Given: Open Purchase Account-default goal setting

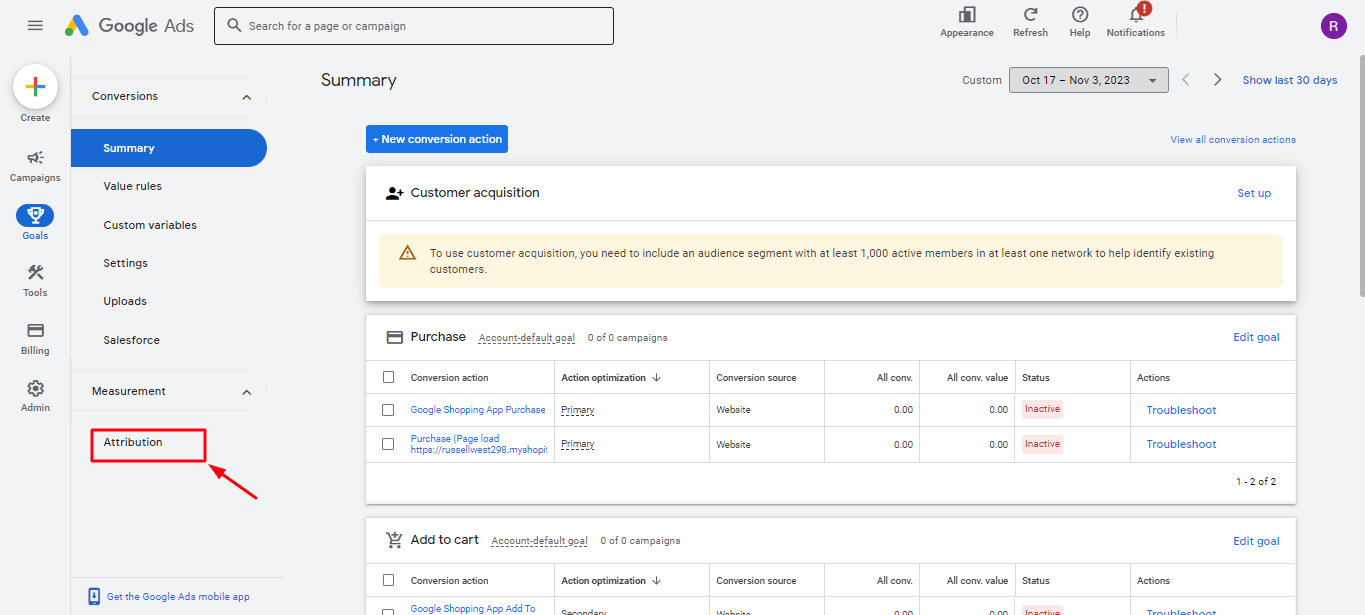Looking at the screenshot, I should pos(527,338).
